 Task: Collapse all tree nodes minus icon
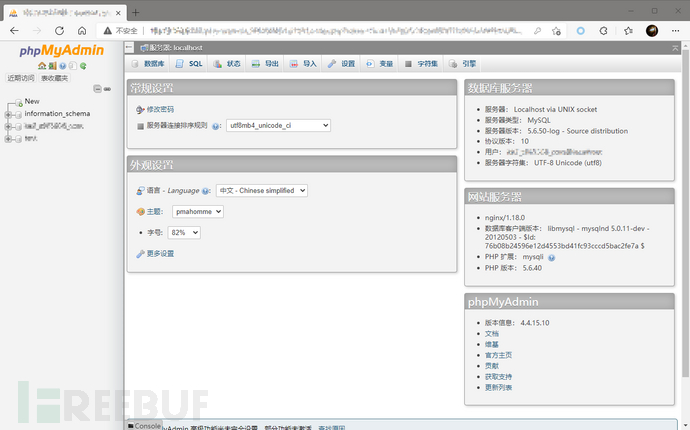pos(97,89)
